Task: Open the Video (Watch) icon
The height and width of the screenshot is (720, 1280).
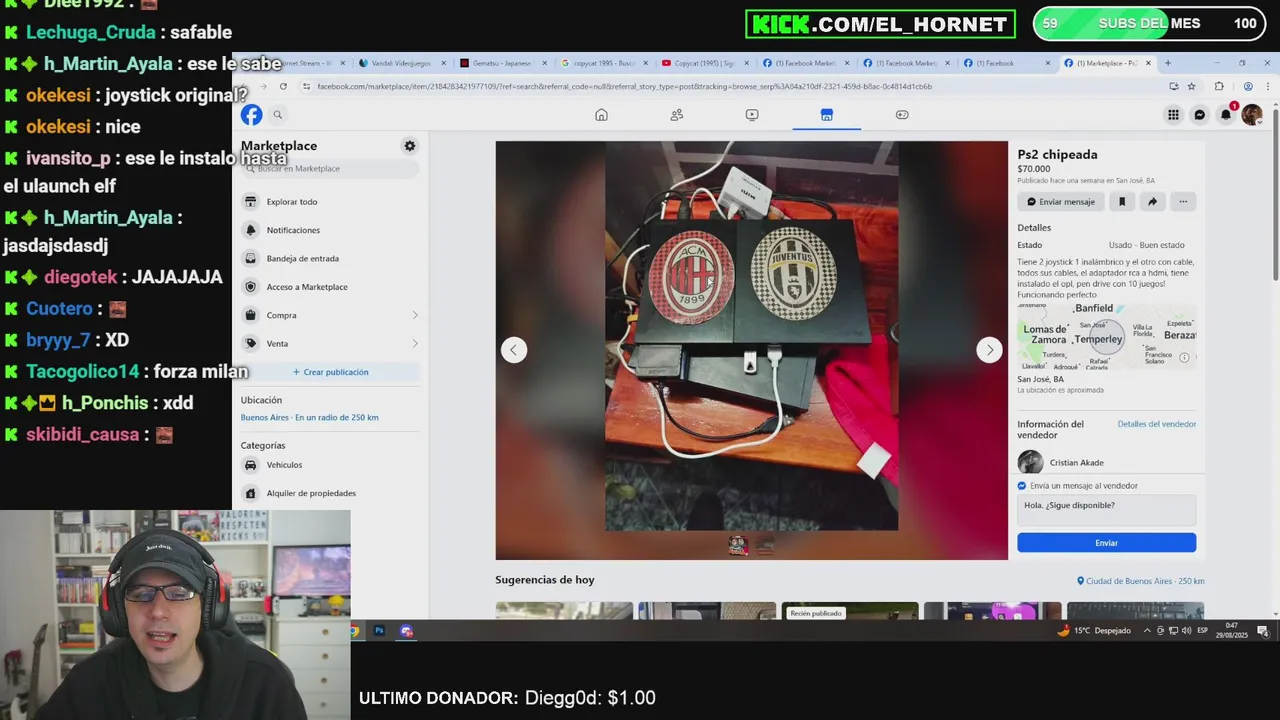Action: (752, 115)
